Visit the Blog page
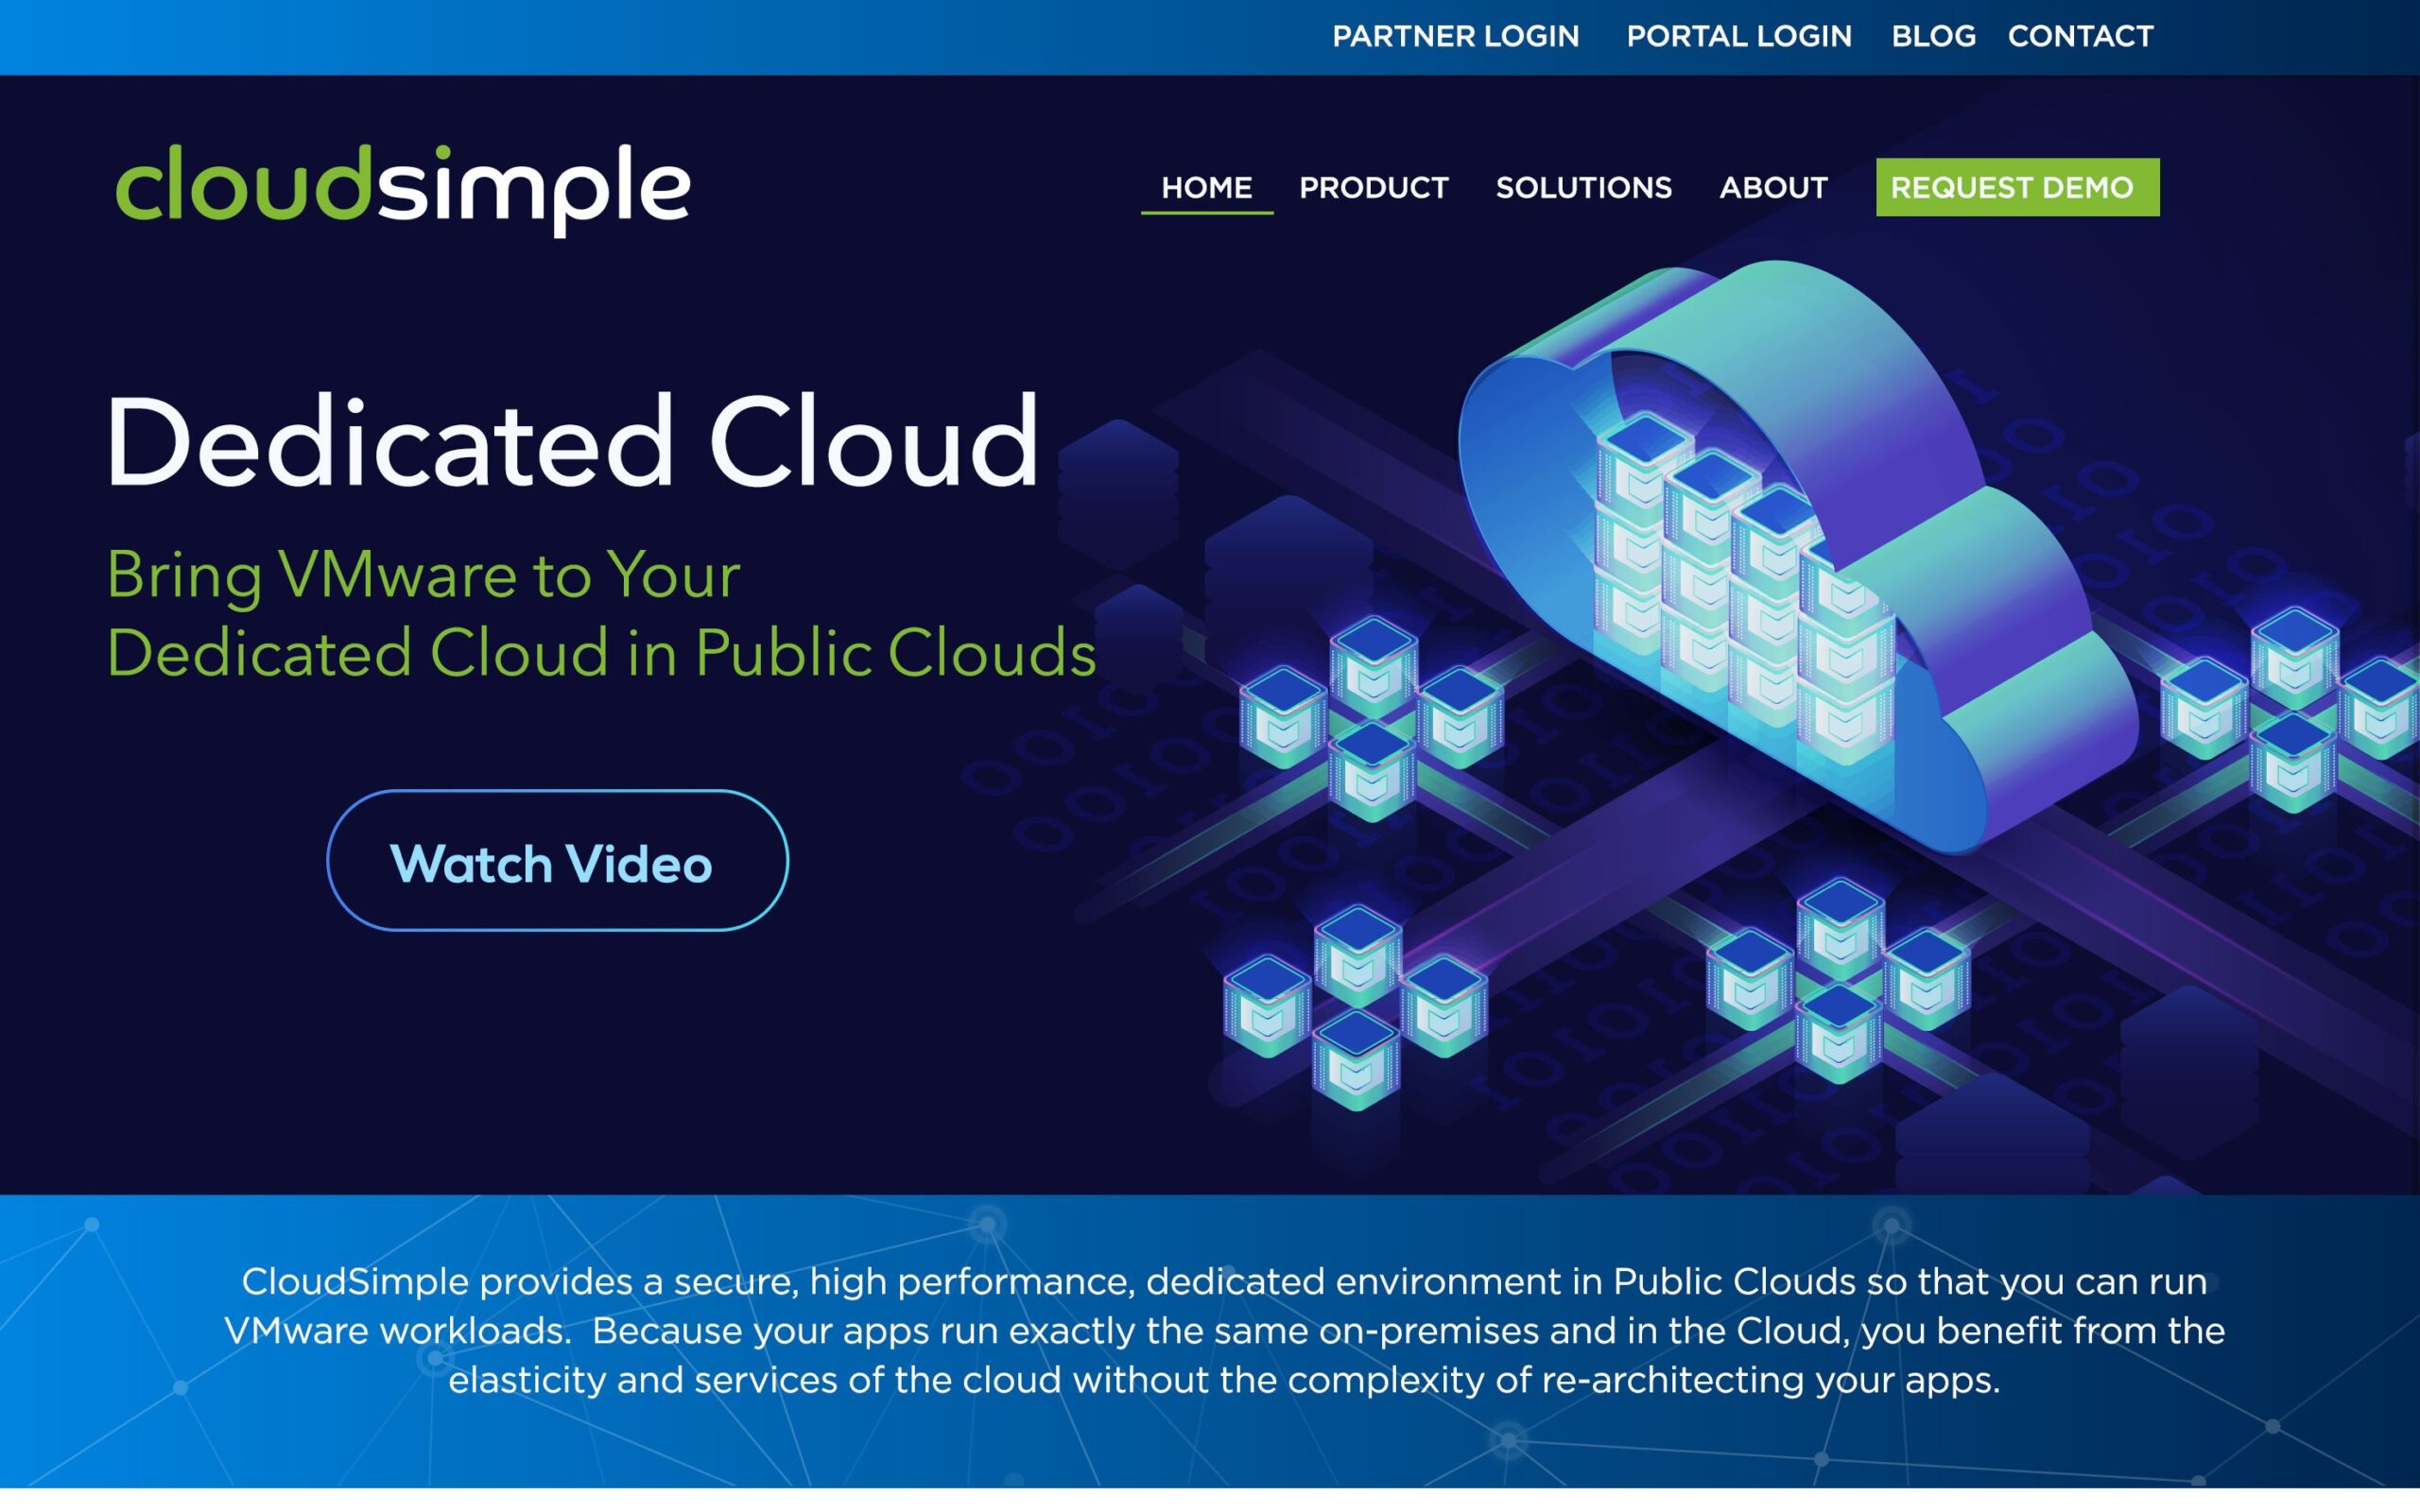Image resolution: width=2420 pixels, height=1512 pixels. [1933, 37]
